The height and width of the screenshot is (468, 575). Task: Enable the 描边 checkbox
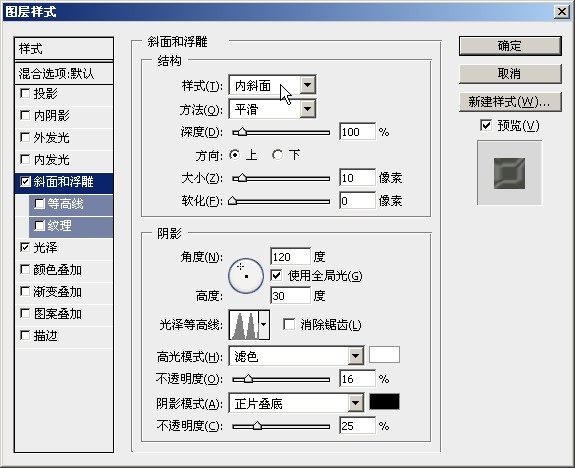(25, 335)
